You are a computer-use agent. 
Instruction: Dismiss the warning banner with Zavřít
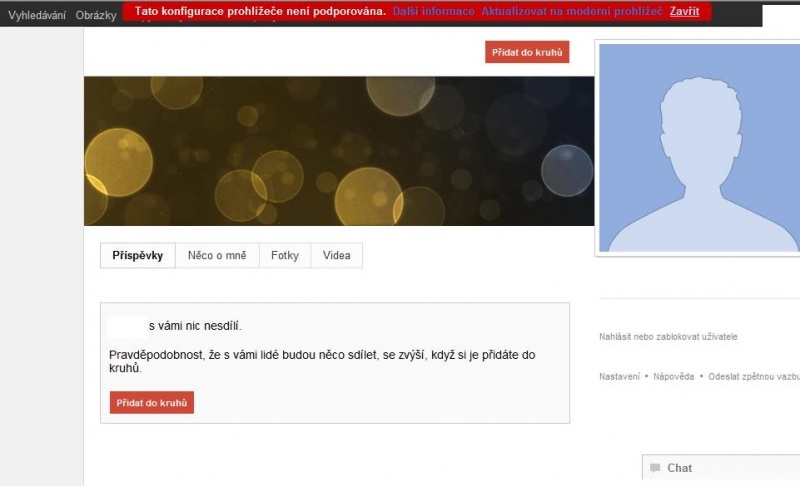coord(684,11)
